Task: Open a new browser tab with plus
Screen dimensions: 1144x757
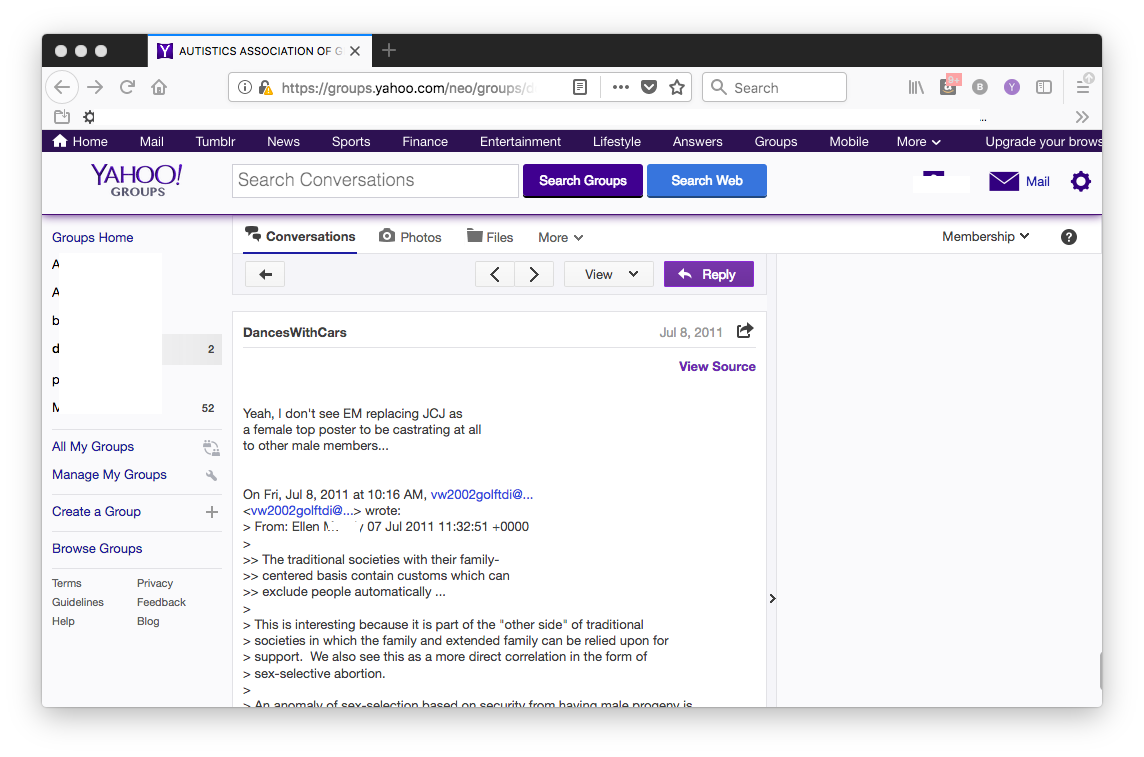Action: [389, 50]
